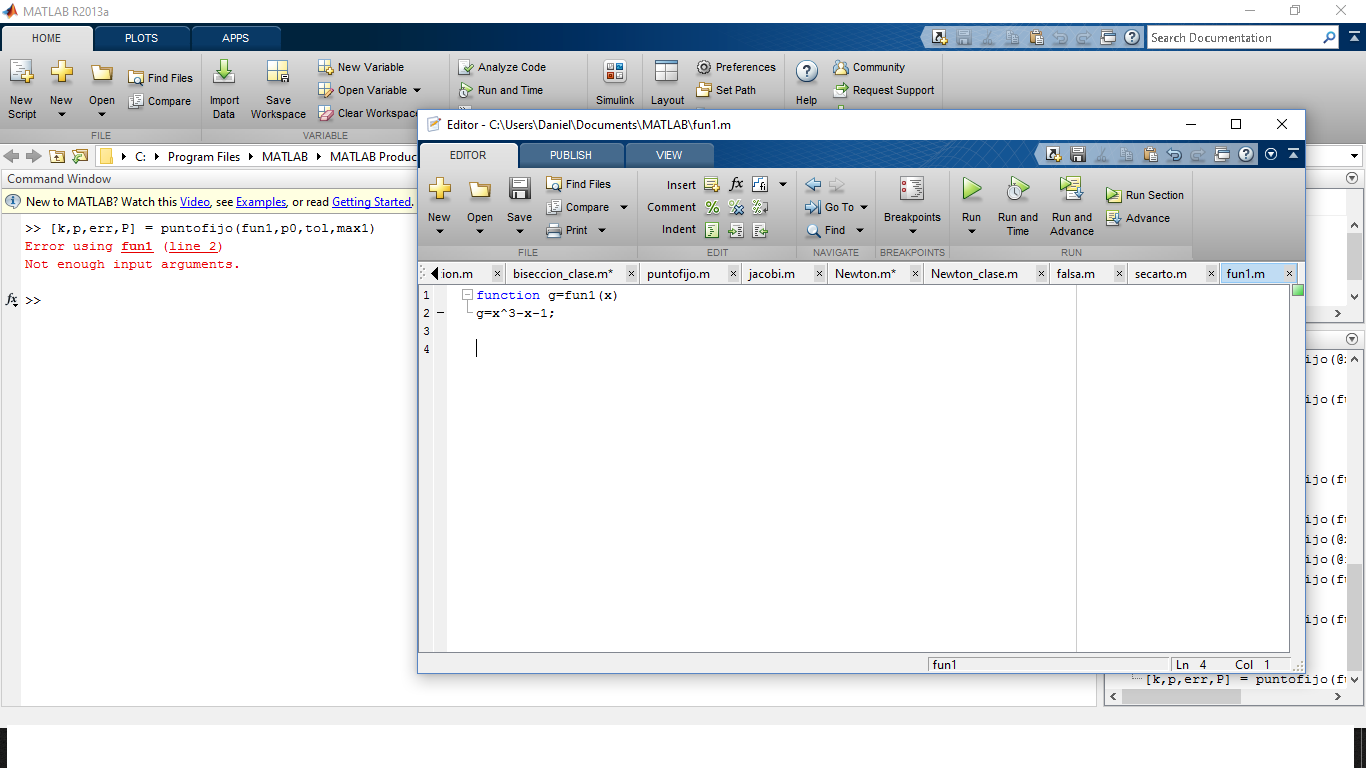Click Browse for folder icon in address bar

[79, 156]
